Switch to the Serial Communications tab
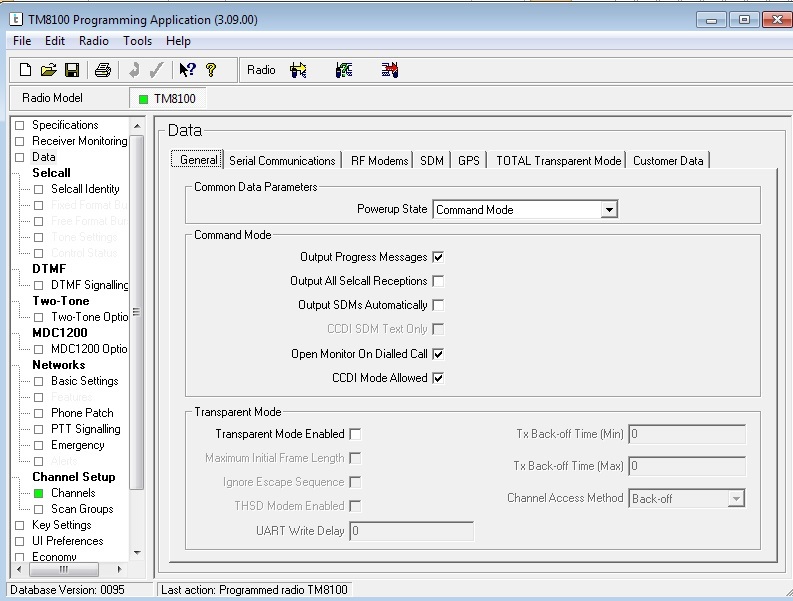793x601 pixels. click(x=282, y=161)
